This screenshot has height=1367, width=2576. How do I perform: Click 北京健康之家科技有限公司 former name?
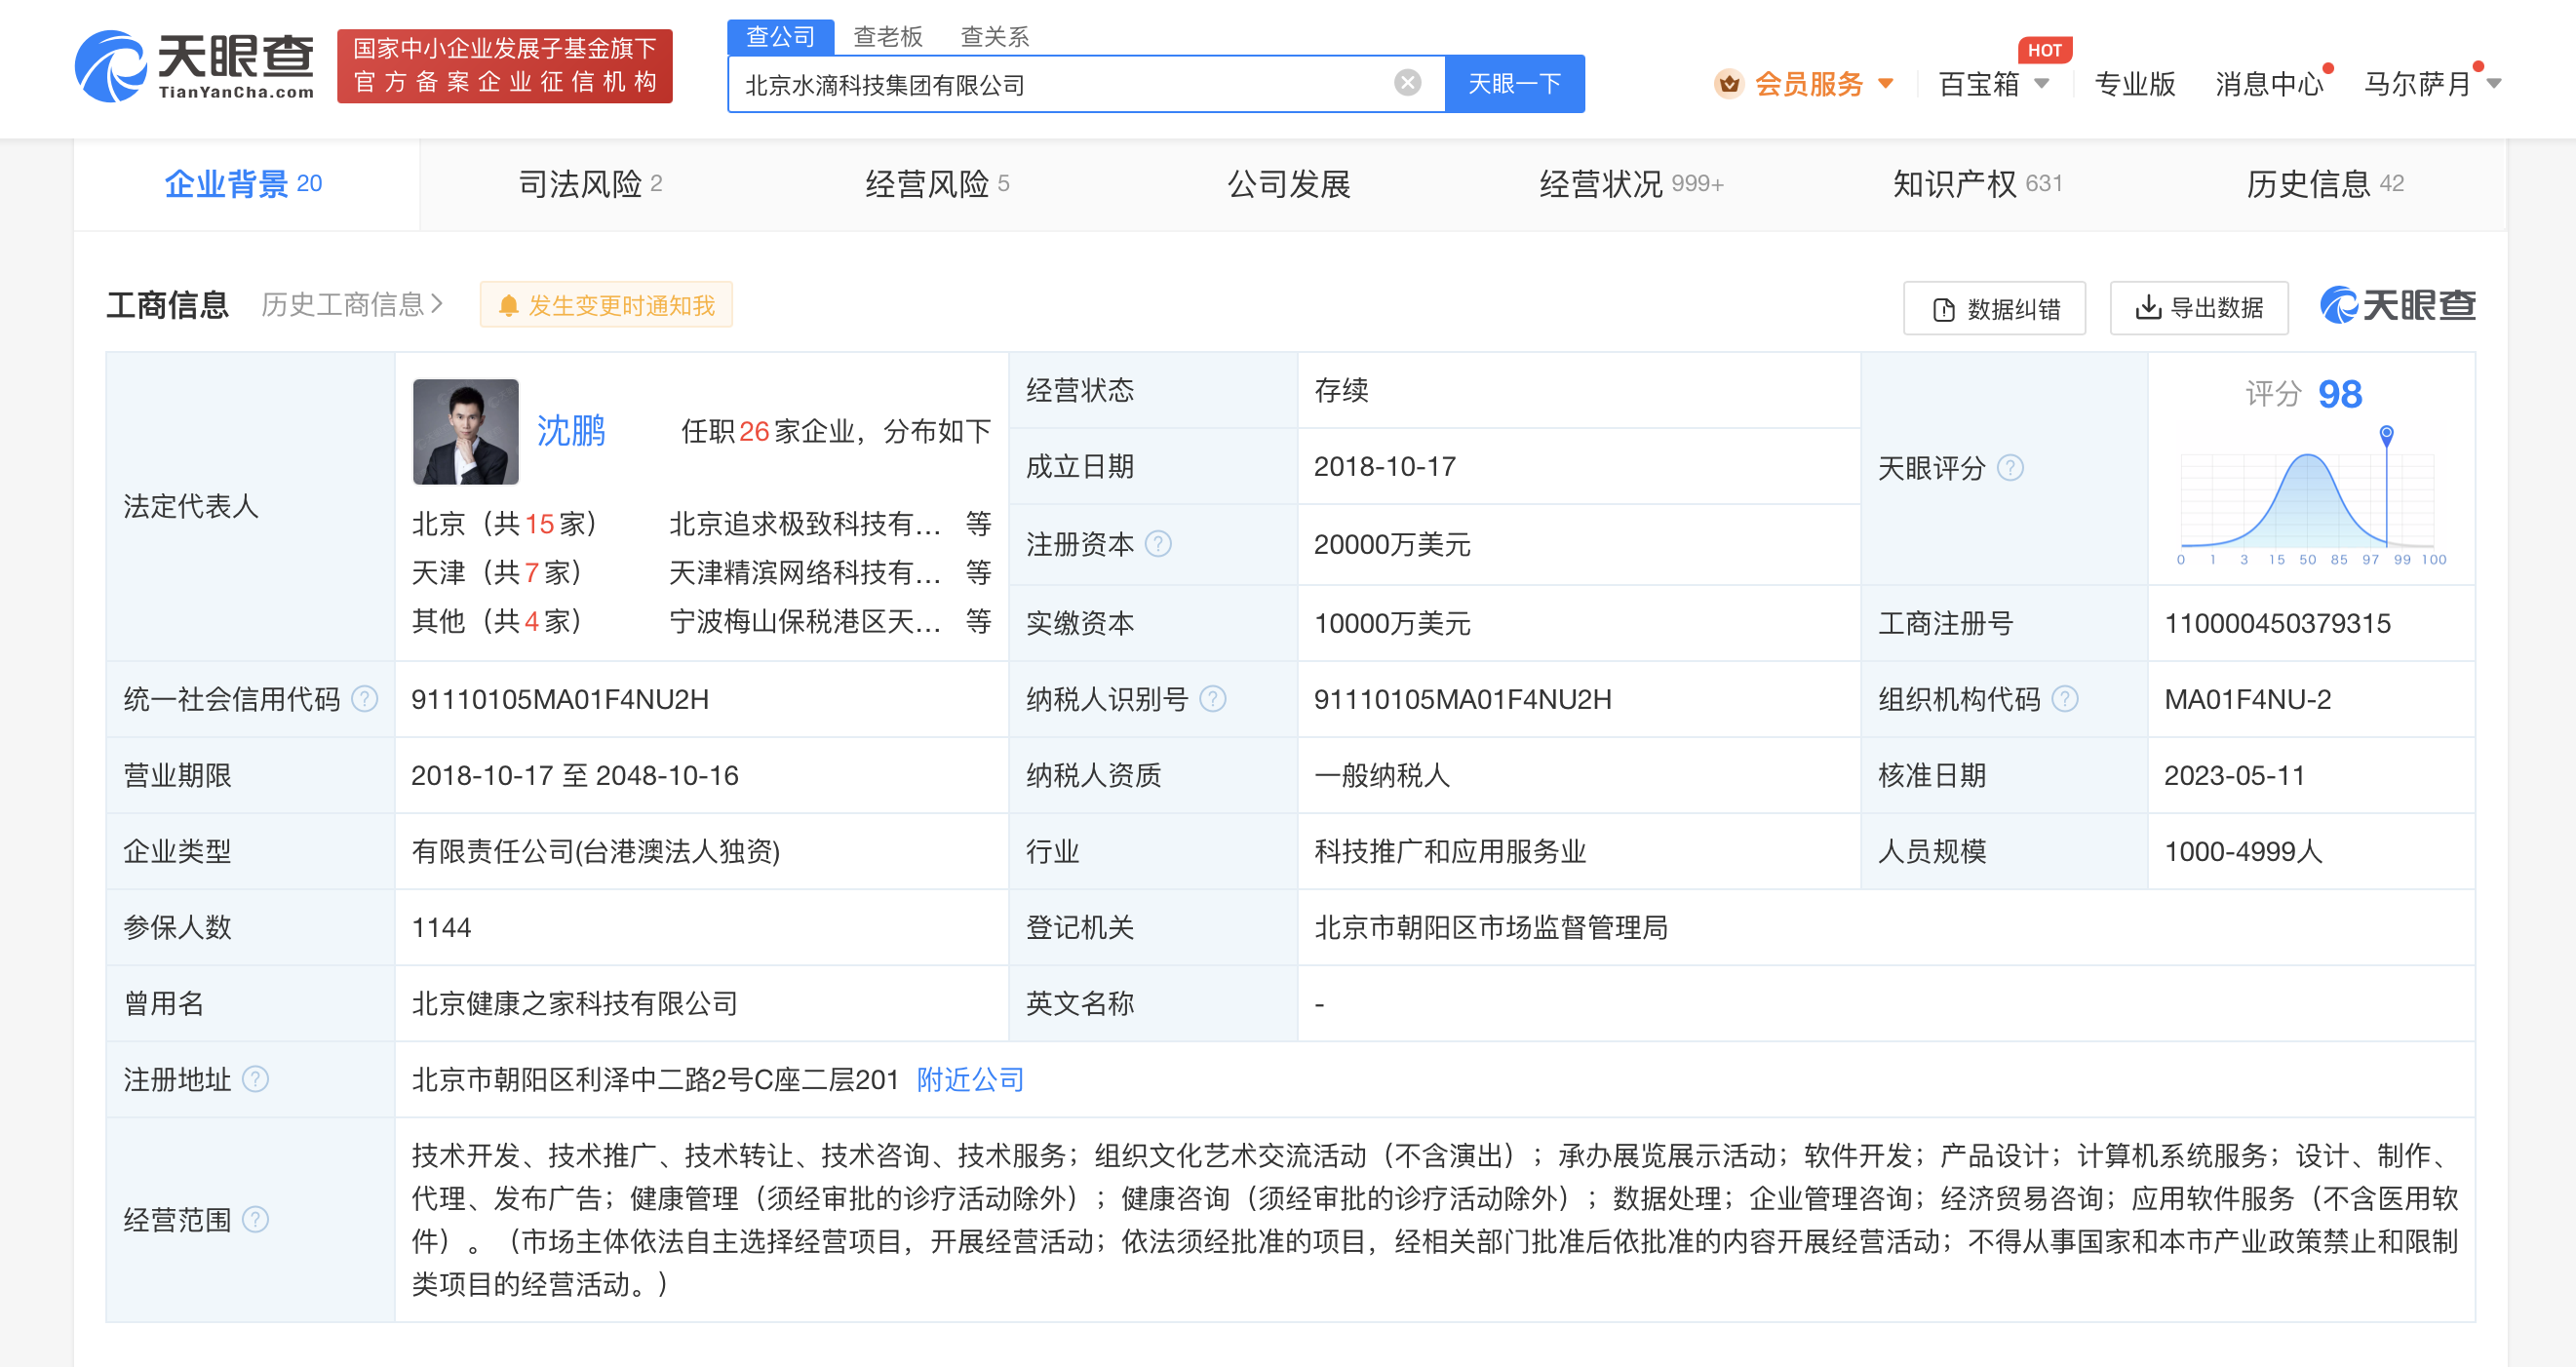pos(575,1003)
